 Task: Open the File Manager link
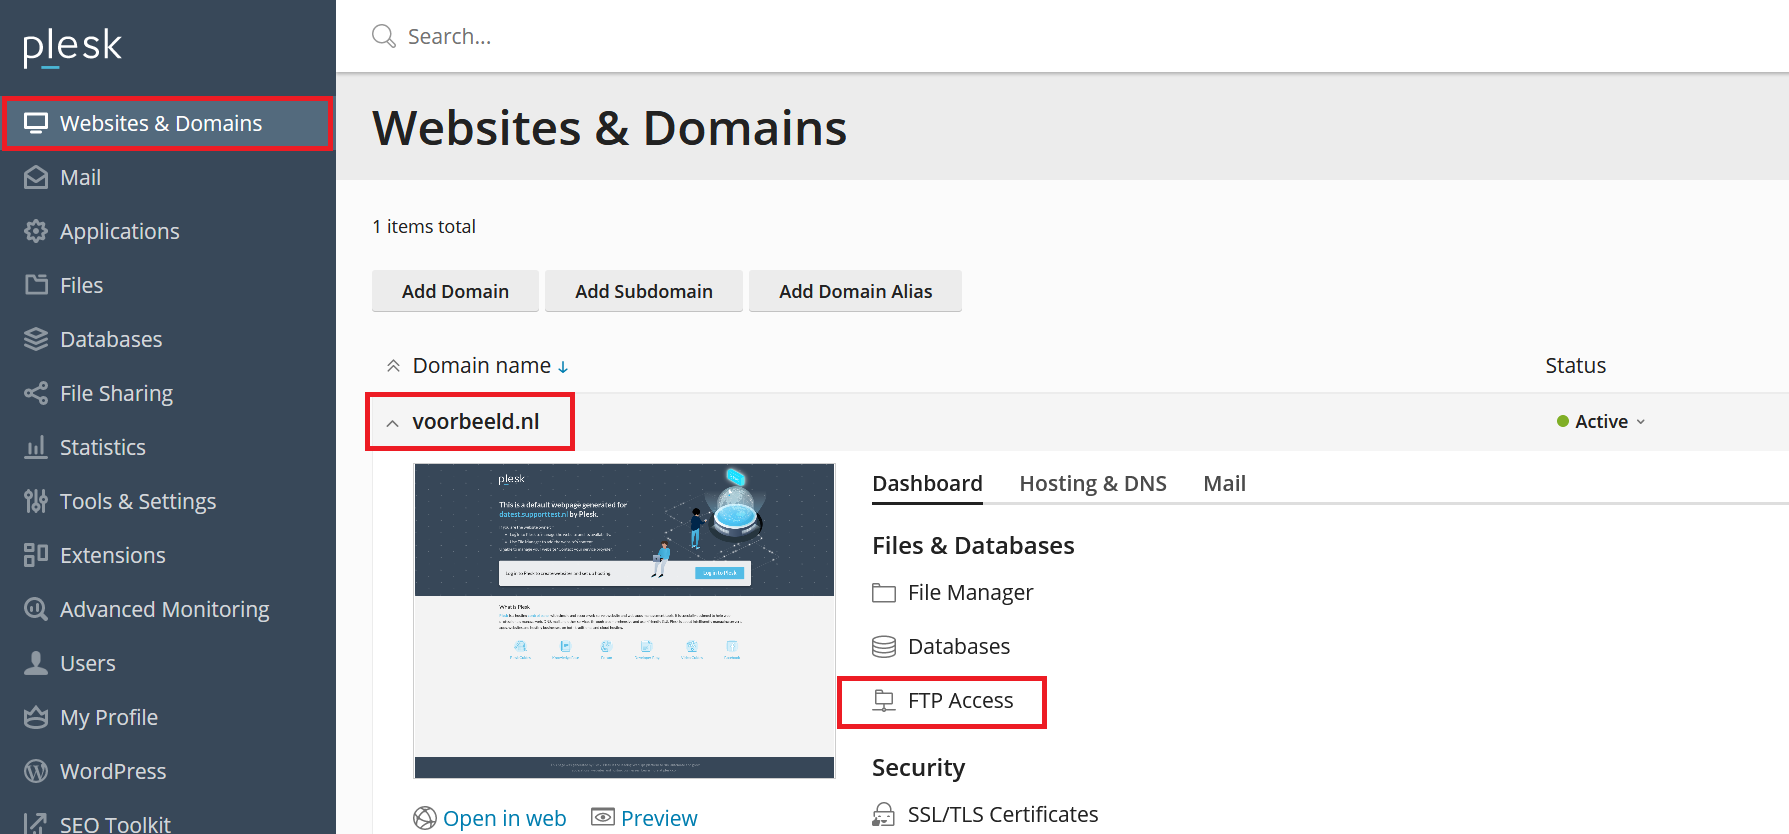970,593
